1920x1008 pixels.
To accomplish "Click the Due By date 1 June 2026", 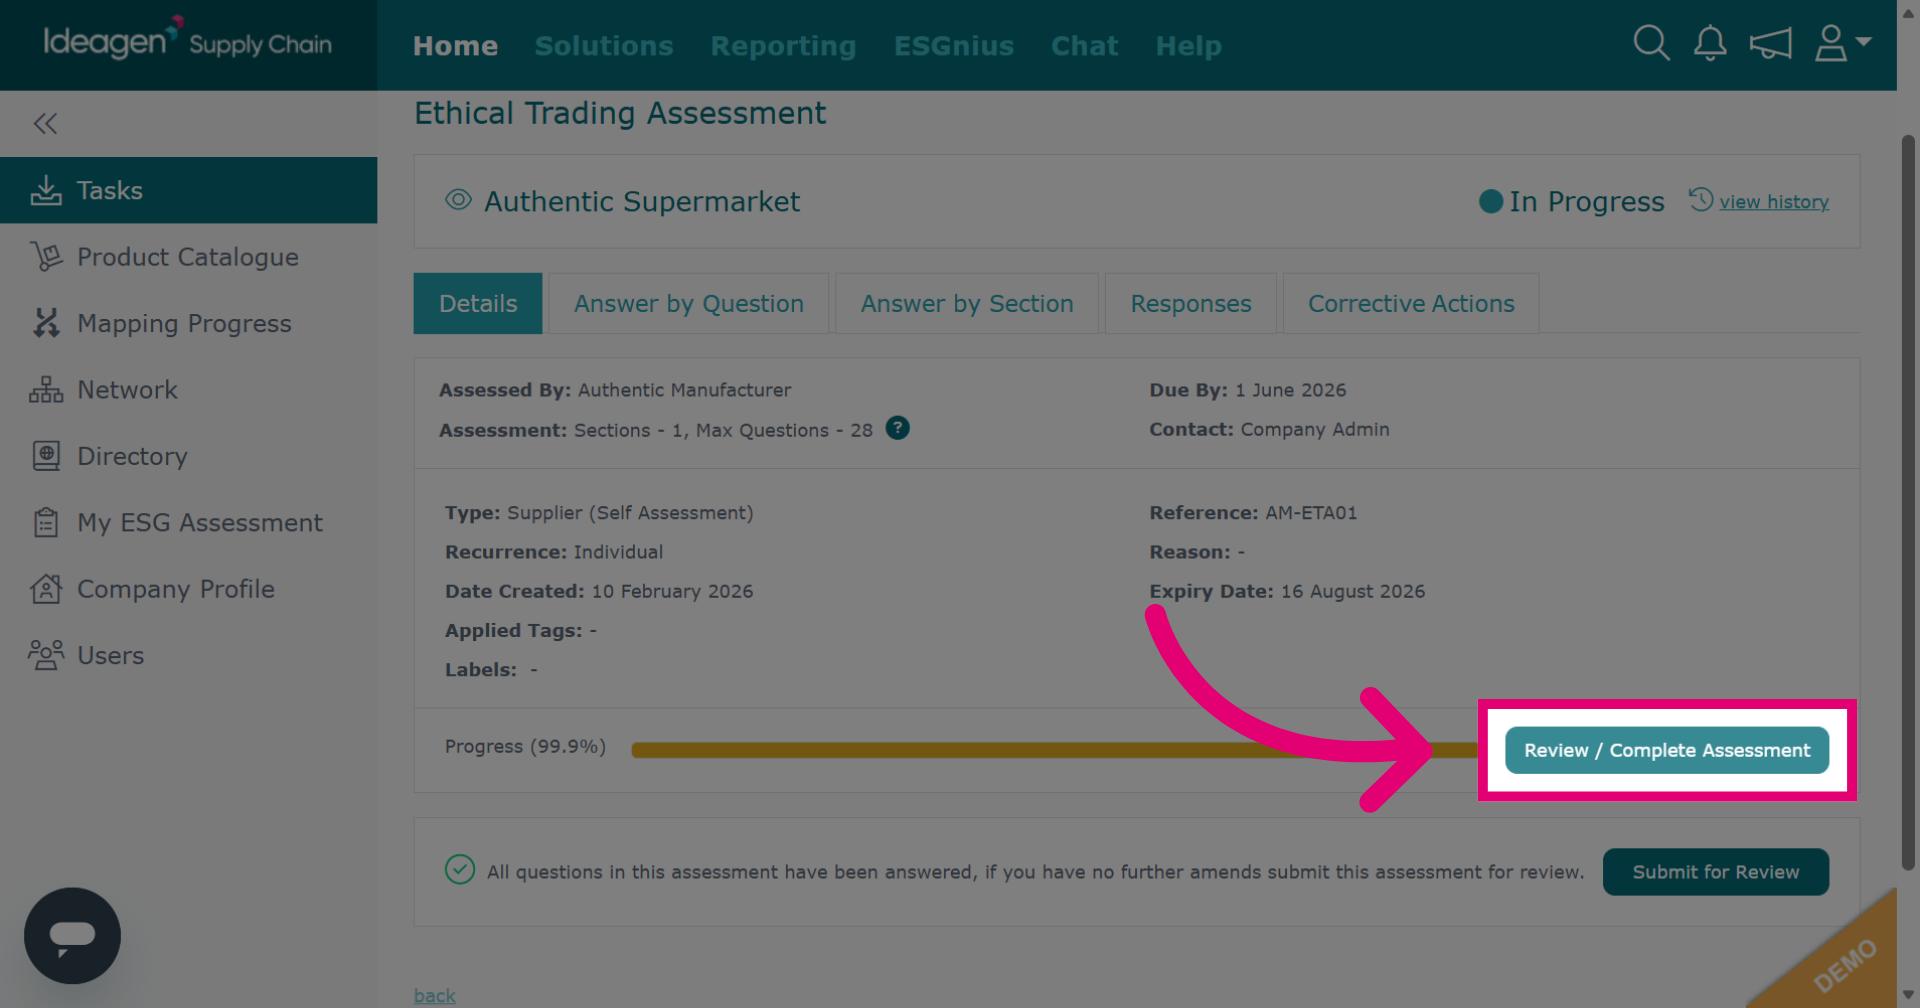I will [x=1290, y=390].
